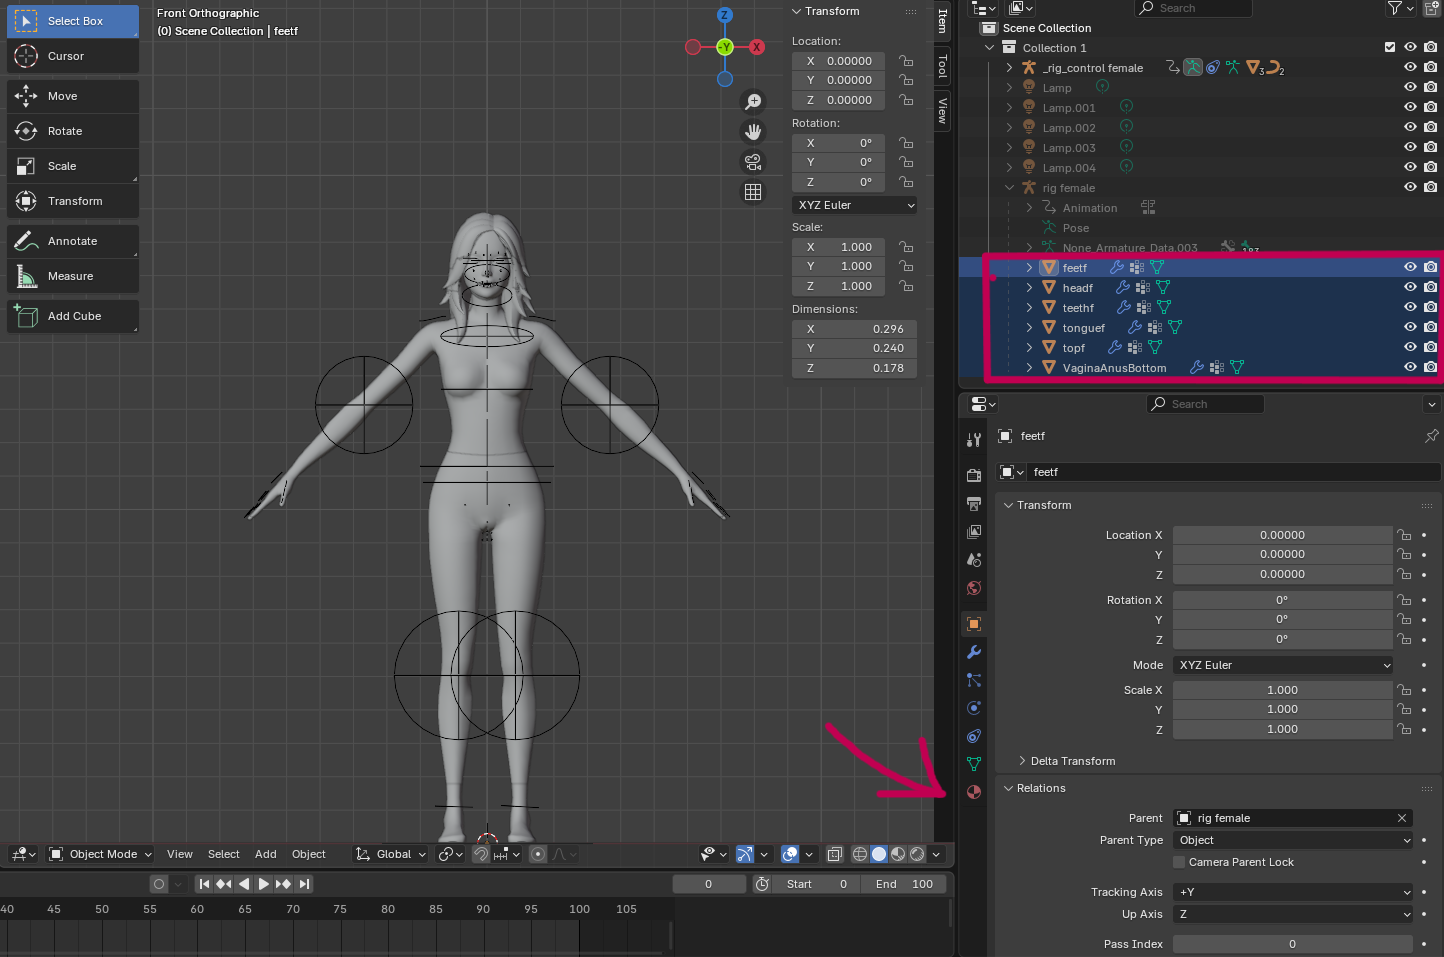Lock Location X in sidebar Transform
The width and height of the screenshot is (1444, 957).
click(906, 61)
